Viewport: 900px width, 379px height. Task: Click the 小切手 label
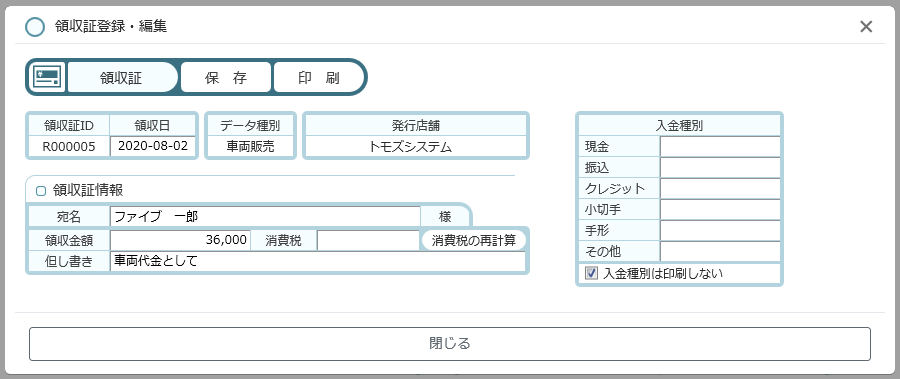pos(619,210)
